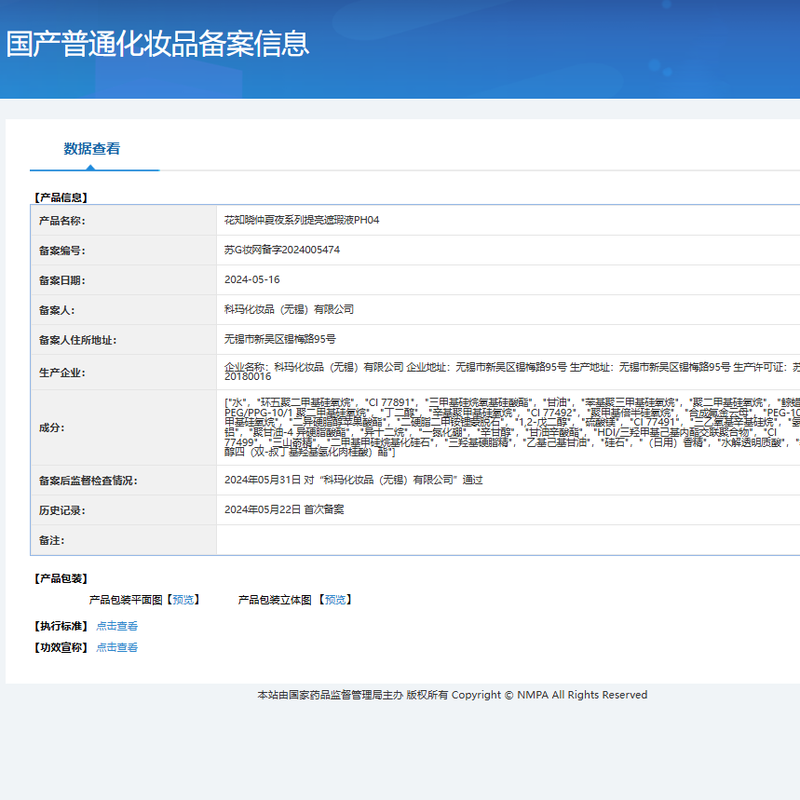Click 点击查看 next to 执行标准

pyautogui.click(x=117, y=626)
